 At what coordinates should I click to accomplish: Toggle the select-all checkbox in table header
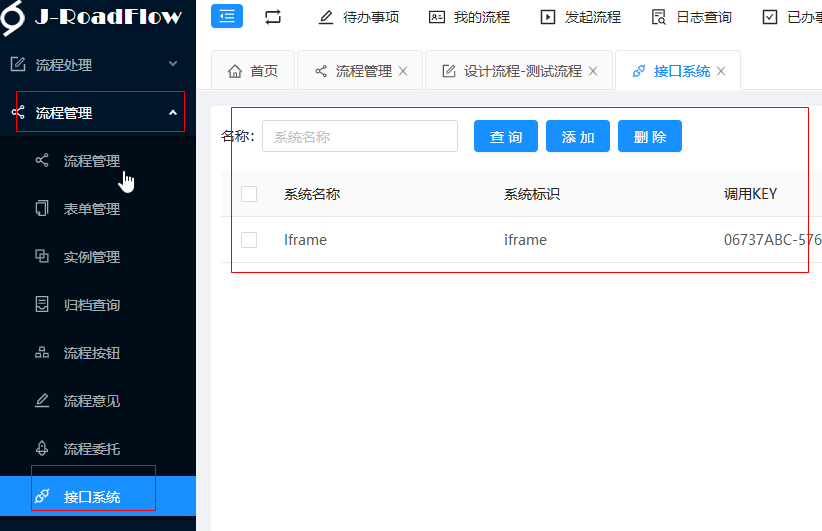click(x=249, y=194)
